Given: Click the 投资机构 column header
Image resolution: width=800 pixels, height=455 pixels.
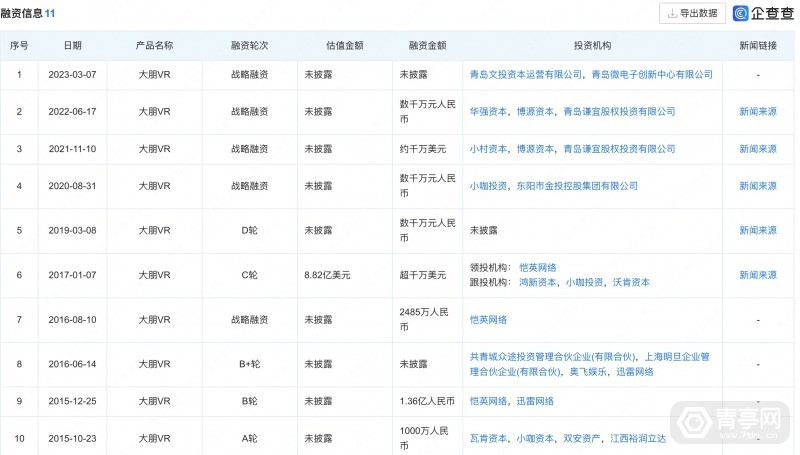Looking at the screenshot, I should [x=592, y=45].
